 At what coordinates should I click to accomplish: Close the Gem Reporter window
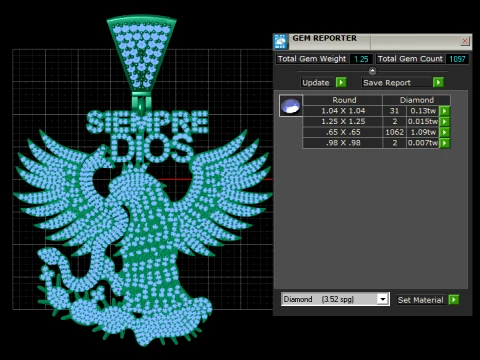tap(465, 41)
